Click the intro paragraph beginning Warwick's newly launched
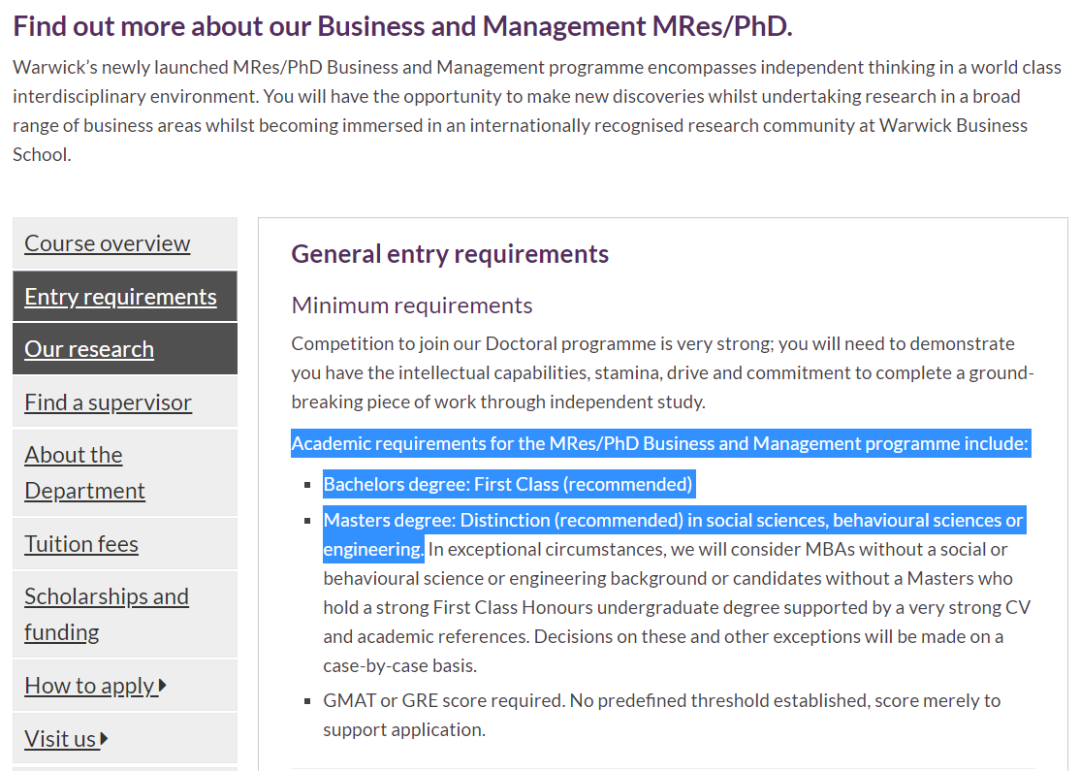The height and width of the screenshot is (771, 1080). point(537,111)
